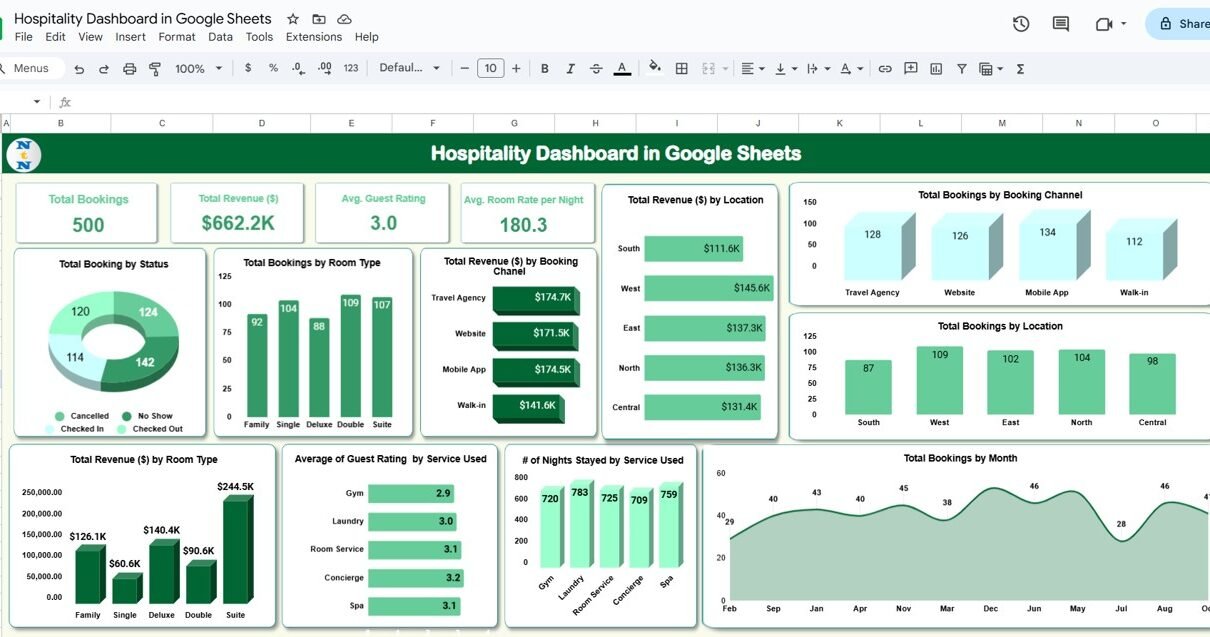Increase decimal places

[324, 69]
